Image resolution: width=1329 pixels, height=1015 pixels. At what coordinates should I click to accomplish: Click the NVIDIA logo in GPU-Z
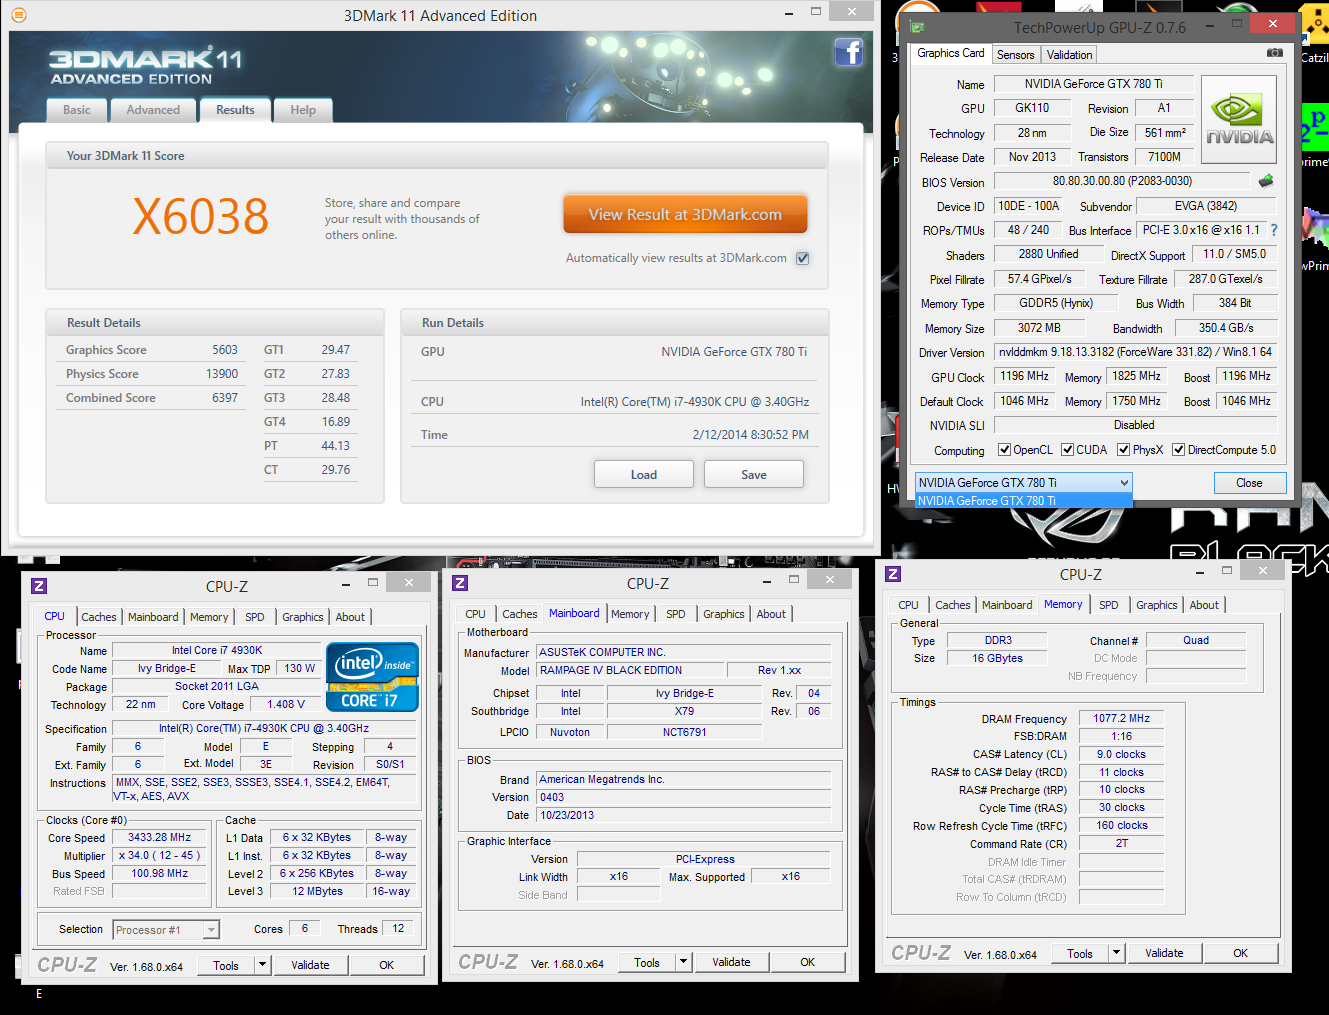tap(1239, 120)
